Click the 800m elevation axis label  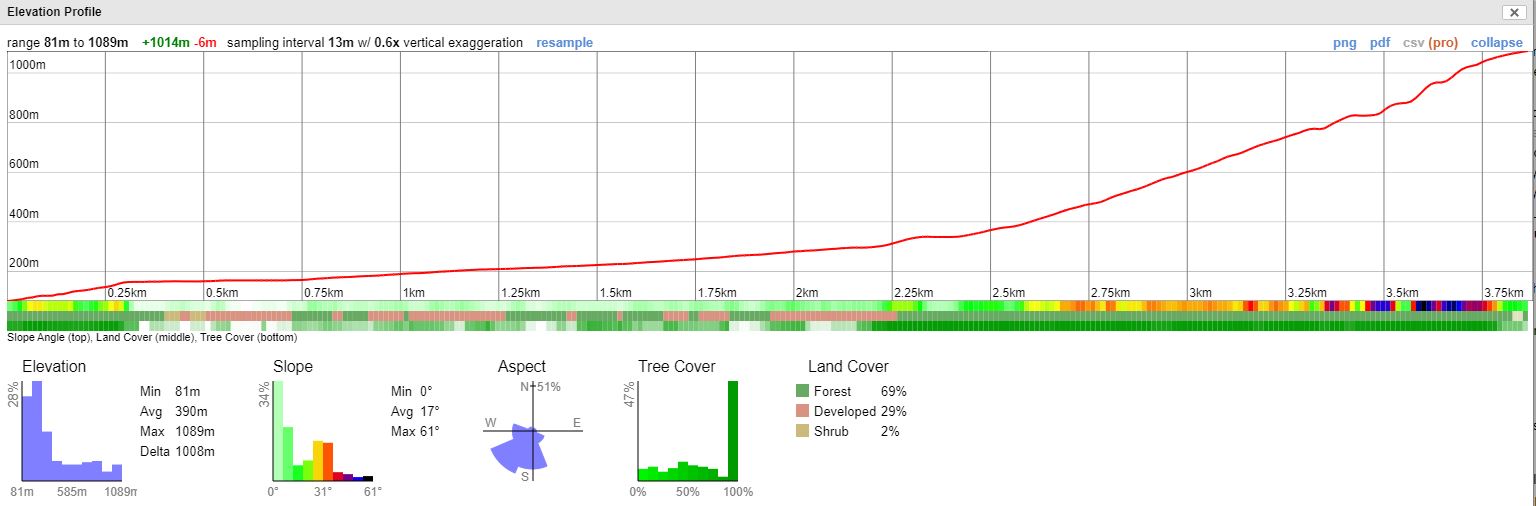point(24,115)
